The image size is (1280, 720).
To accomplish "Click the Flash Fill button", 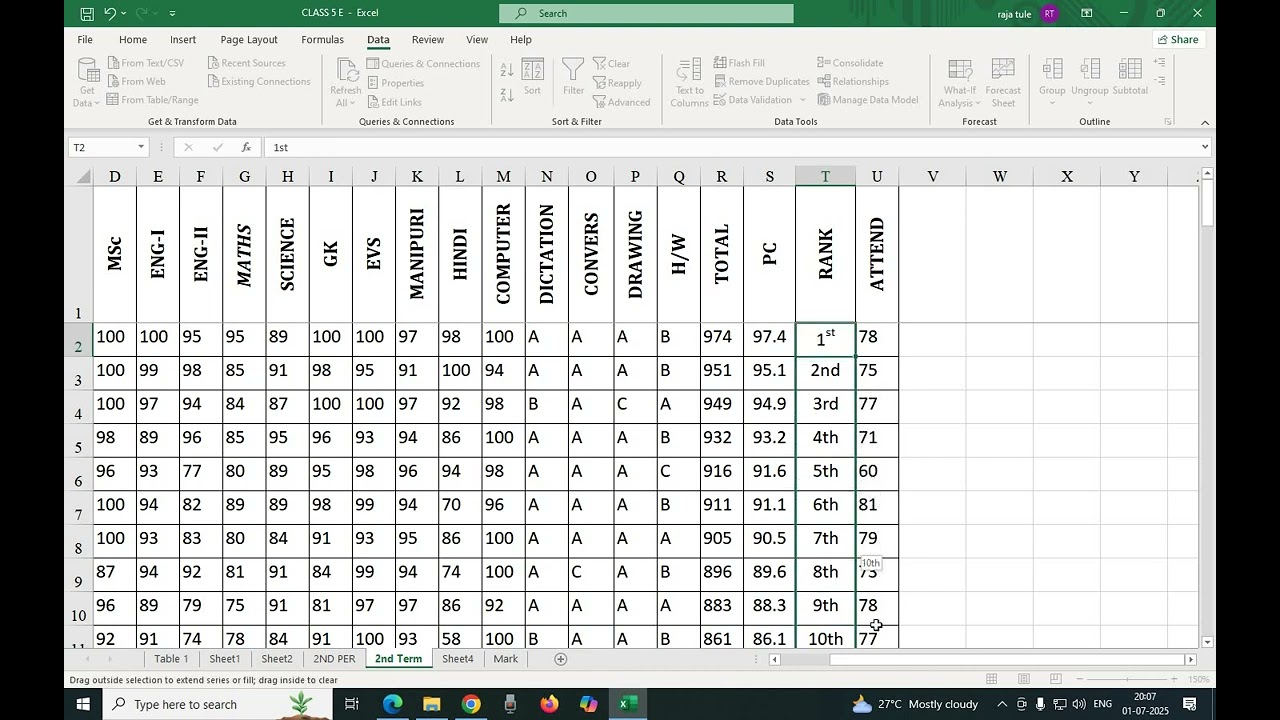I will tap(739, 63).
